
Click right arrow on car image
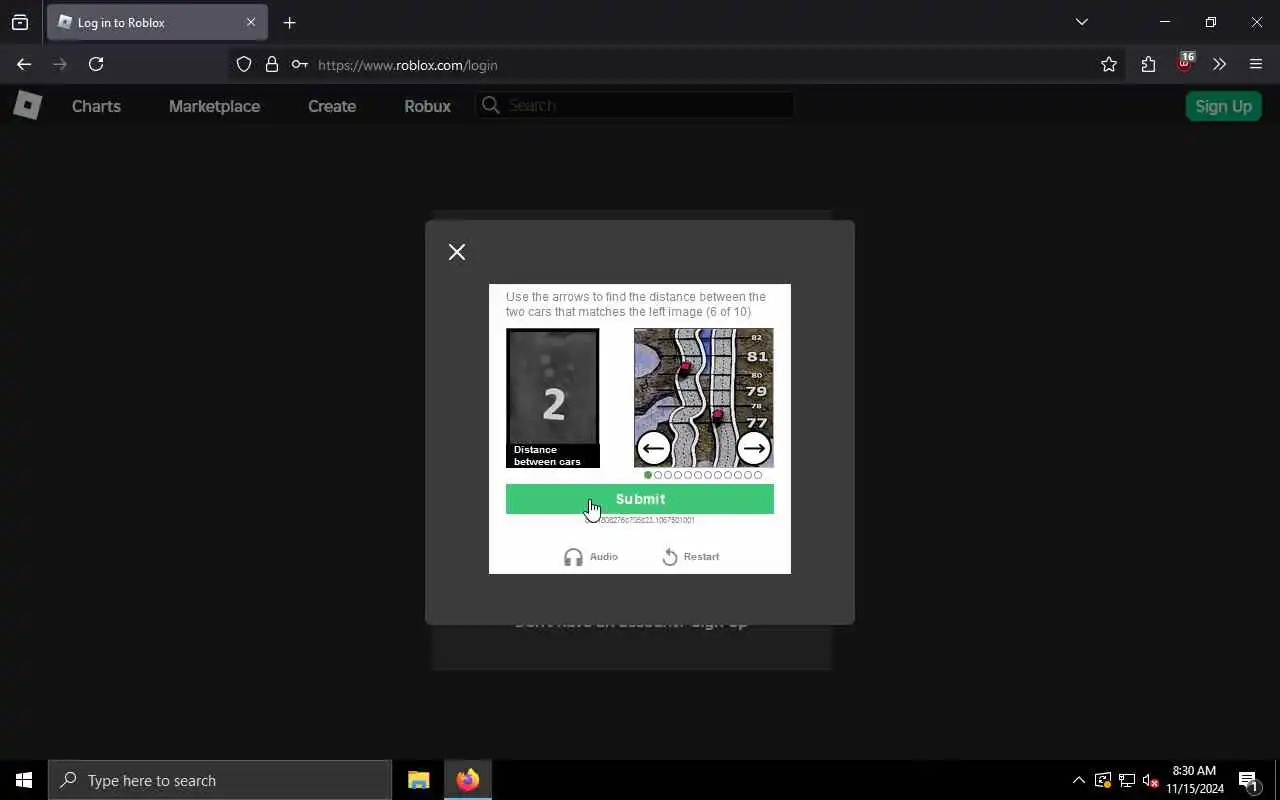tap(754, 448)
